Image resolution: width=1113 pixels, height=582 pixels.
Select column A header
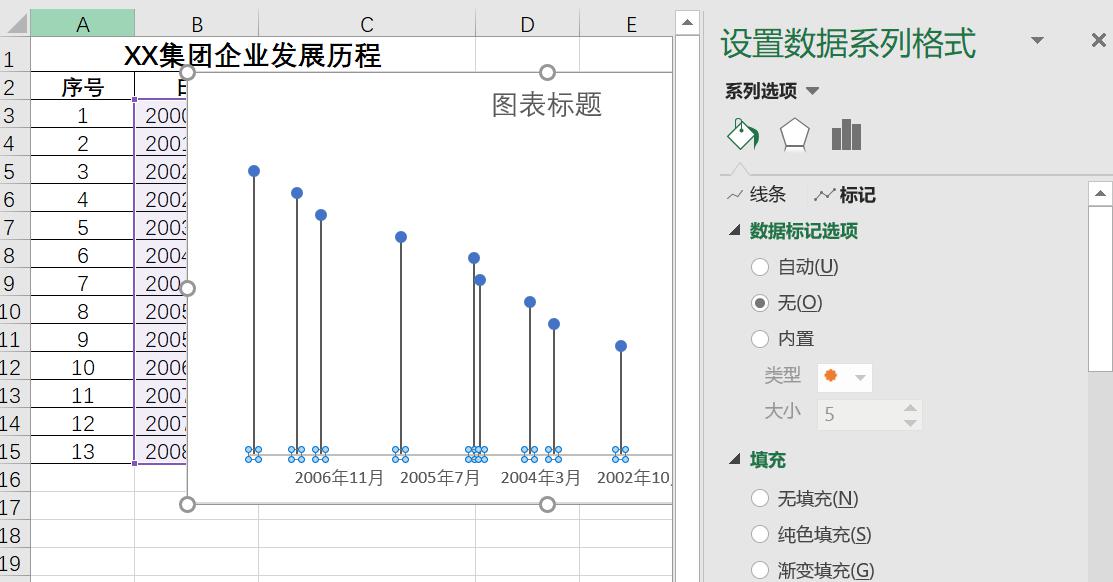tap(82, 24)
